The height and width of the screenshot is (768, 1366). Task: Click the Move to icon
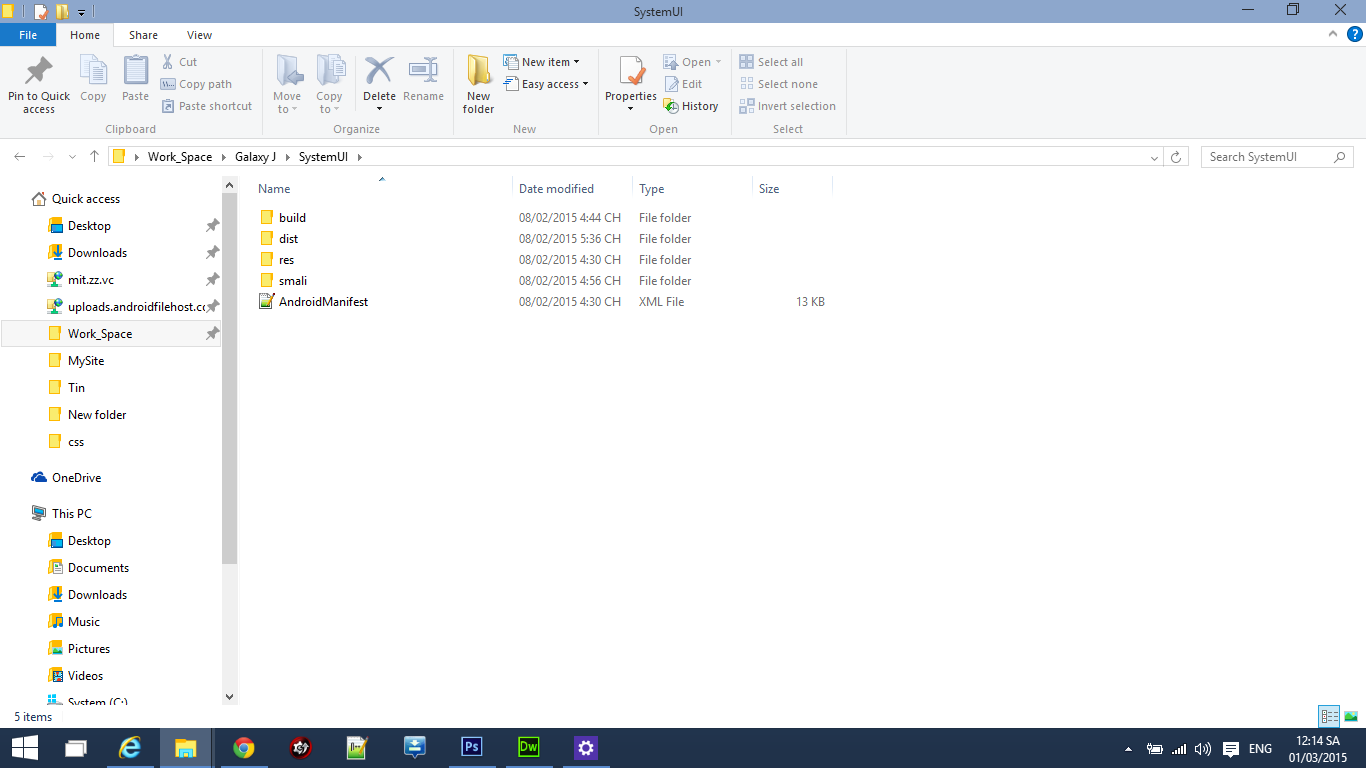pos(288,71)
